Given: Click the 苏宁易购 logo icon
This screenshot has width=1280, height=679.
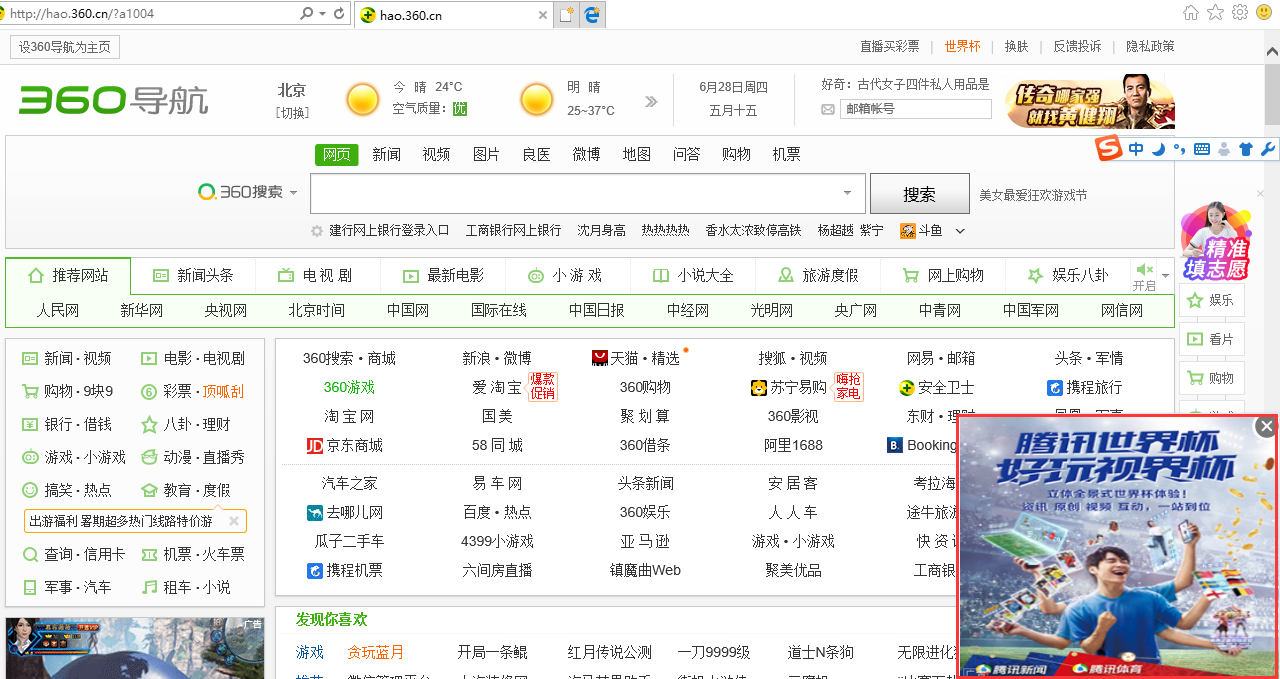Looking at the screenshot, I should 759,387.
